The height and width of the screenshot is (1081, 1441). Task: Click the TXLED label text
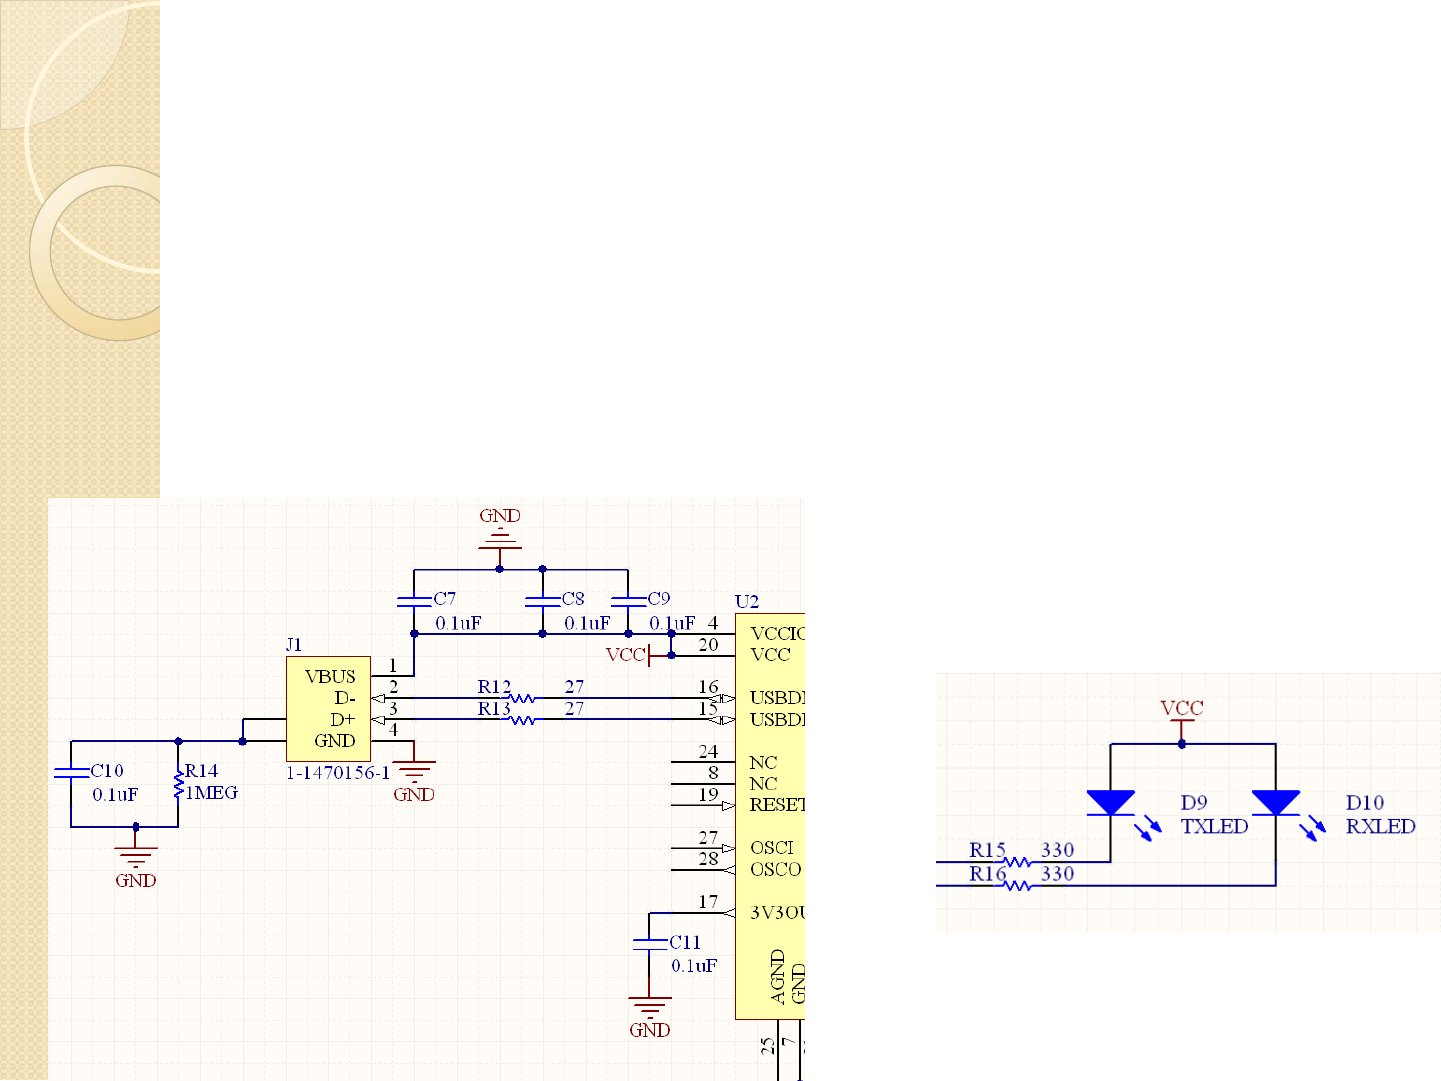(1215, 827)
